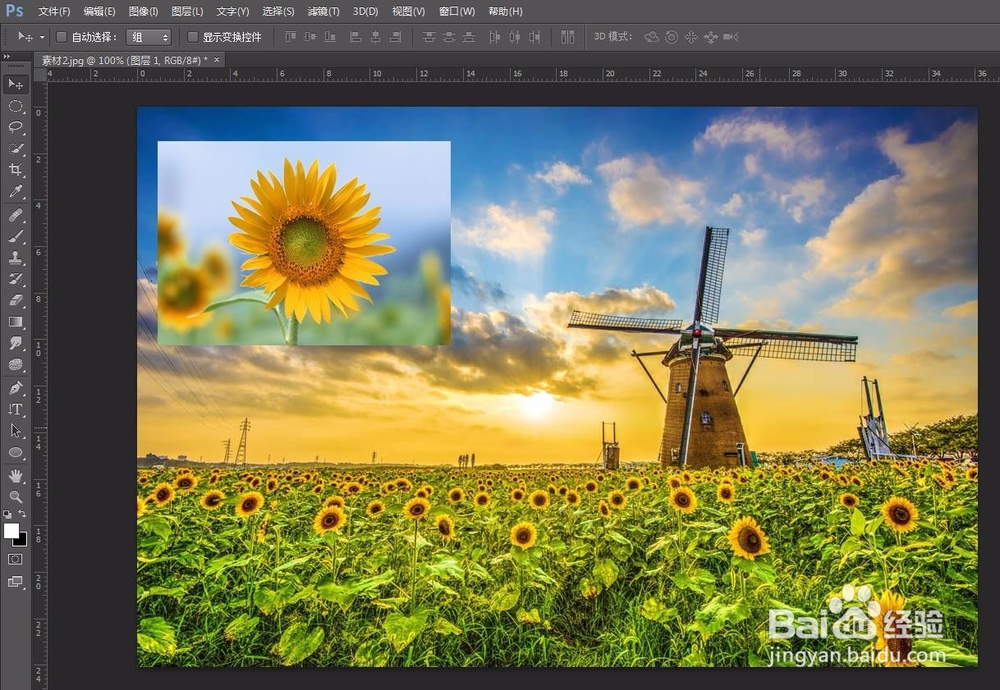Close the 素材2.jpg document tab

[217, 60]
